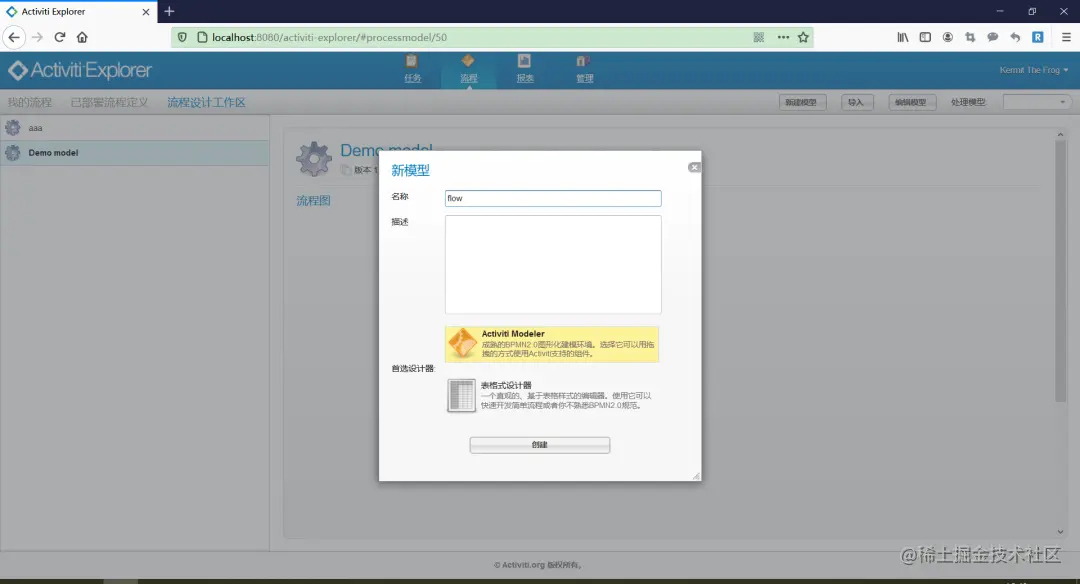Screen dimensions: 1080x584
Task: Open the 任务 tasks section
Action: point(412,69)
